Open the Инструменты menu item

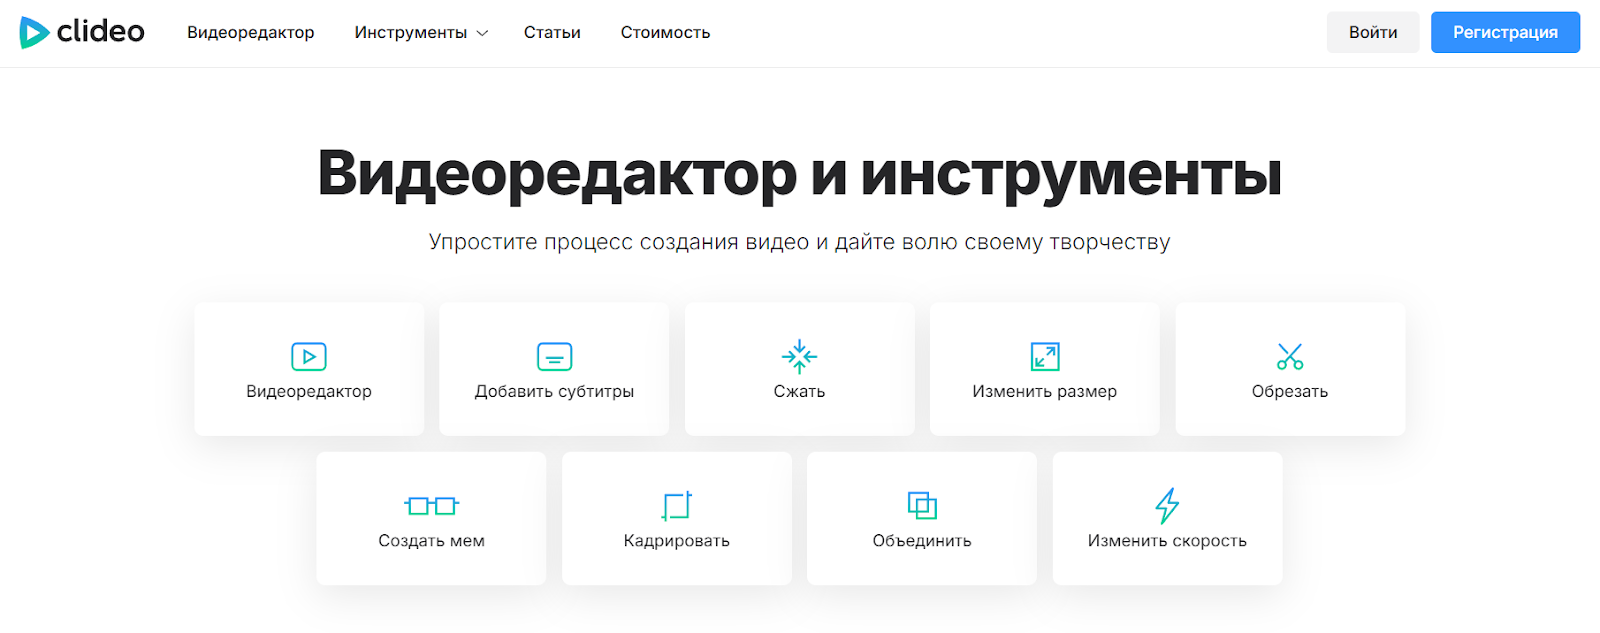411,32
